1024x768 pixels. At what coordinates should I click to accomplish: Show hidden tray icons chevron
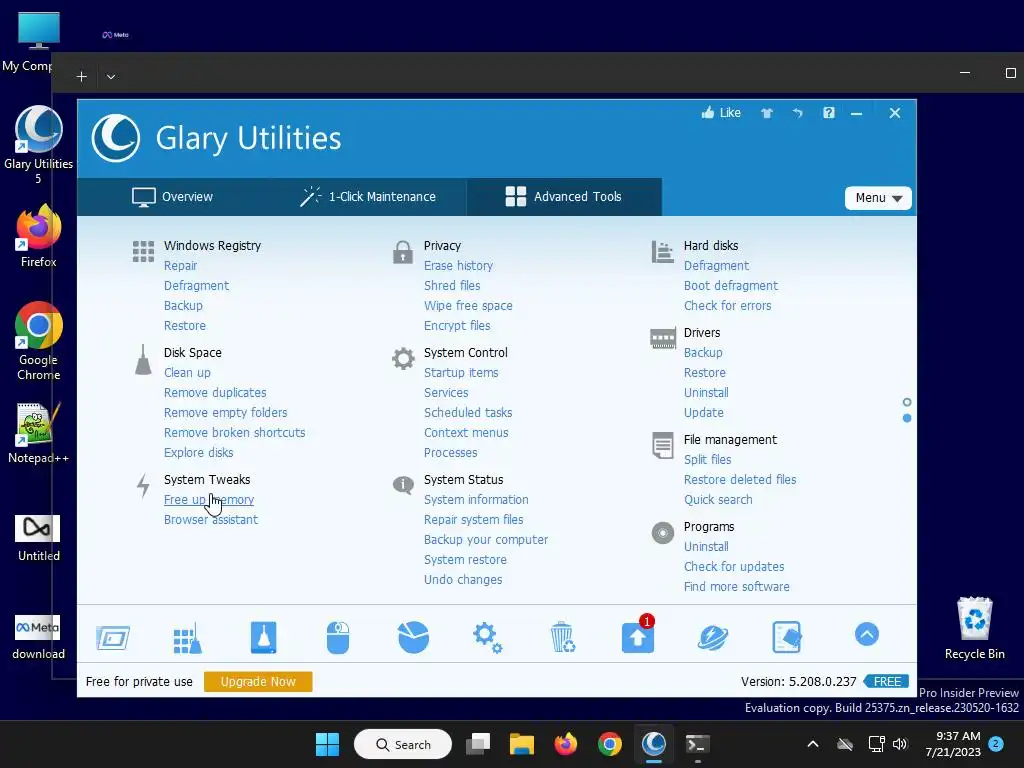point(813,744)
